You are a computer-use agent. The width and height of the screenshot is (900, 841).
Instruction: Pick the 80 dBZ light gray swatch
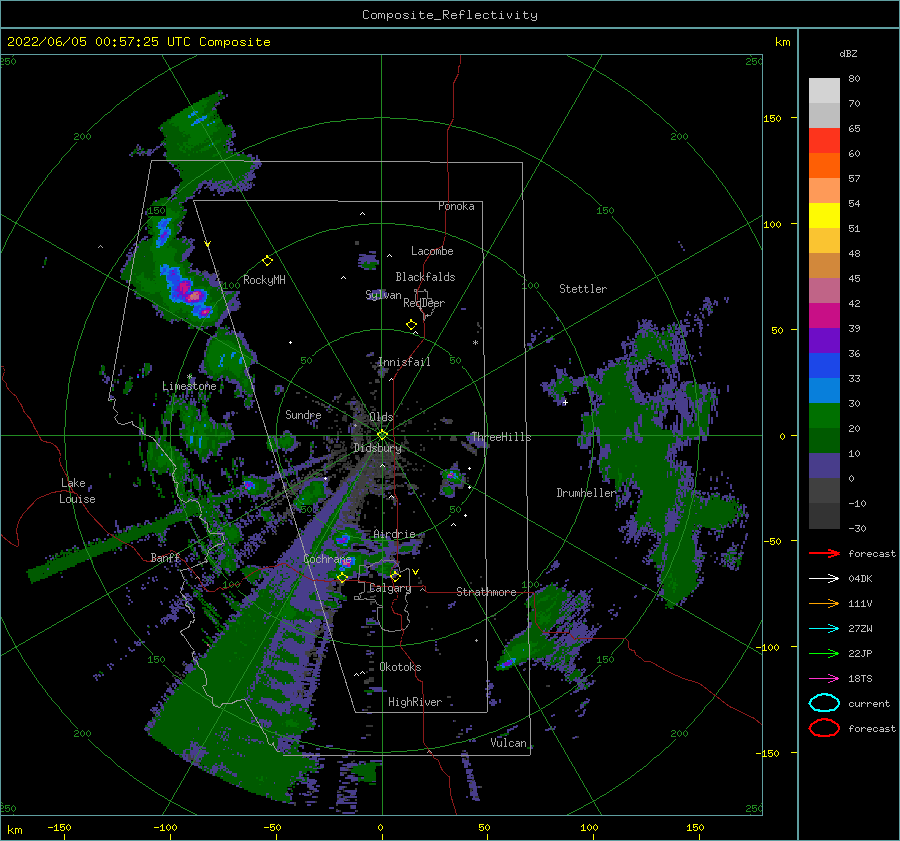tap(824, 91)
